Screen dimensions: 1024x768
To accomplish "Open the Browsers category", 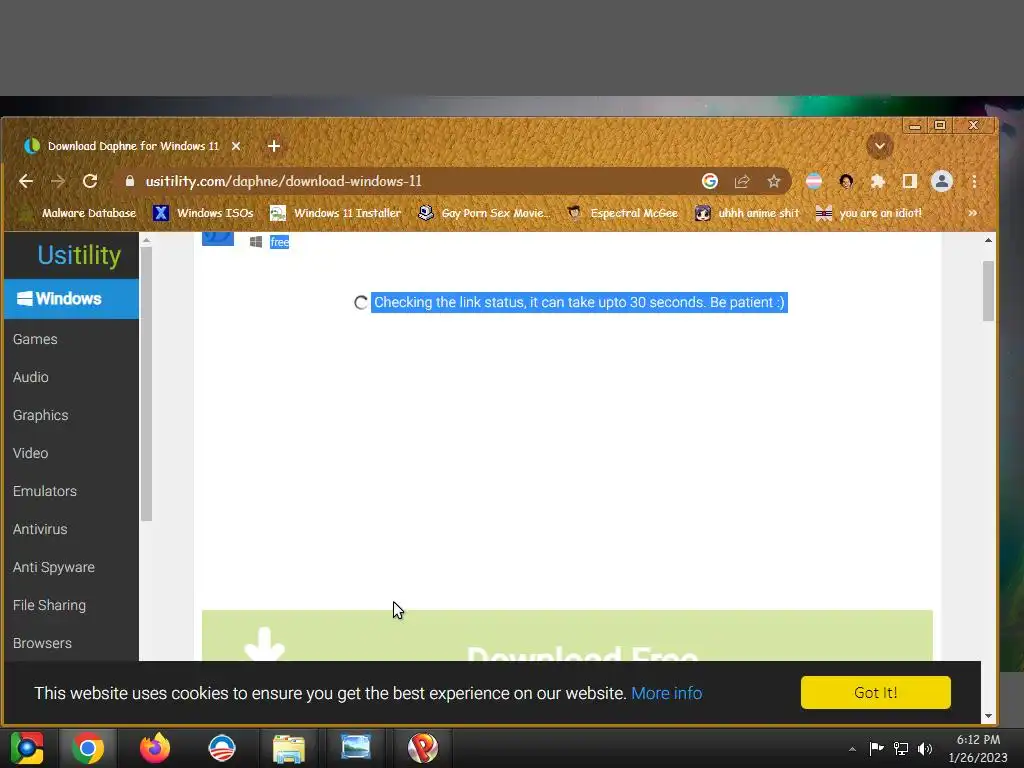I will [x=42, y=643].
